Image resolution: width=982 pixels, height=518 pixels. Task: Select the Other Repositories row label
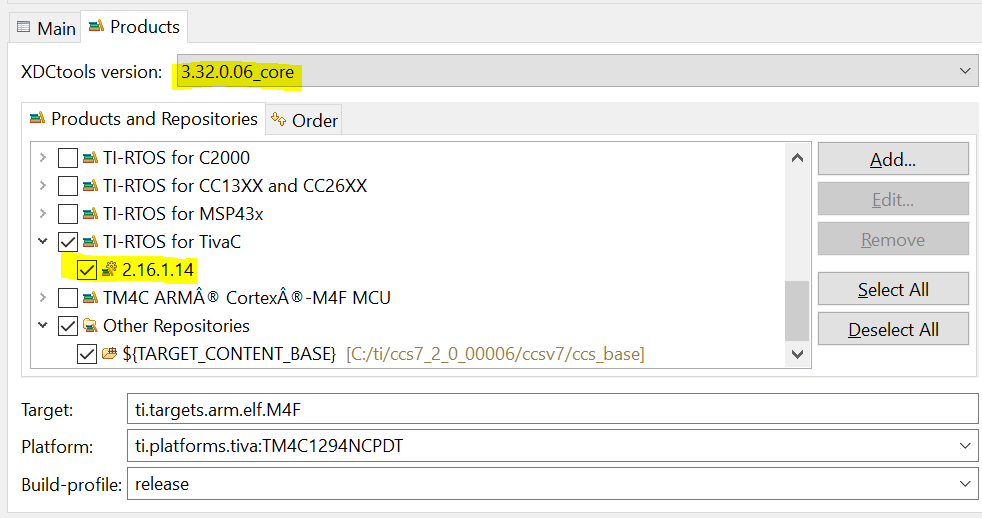click(176, 326)
